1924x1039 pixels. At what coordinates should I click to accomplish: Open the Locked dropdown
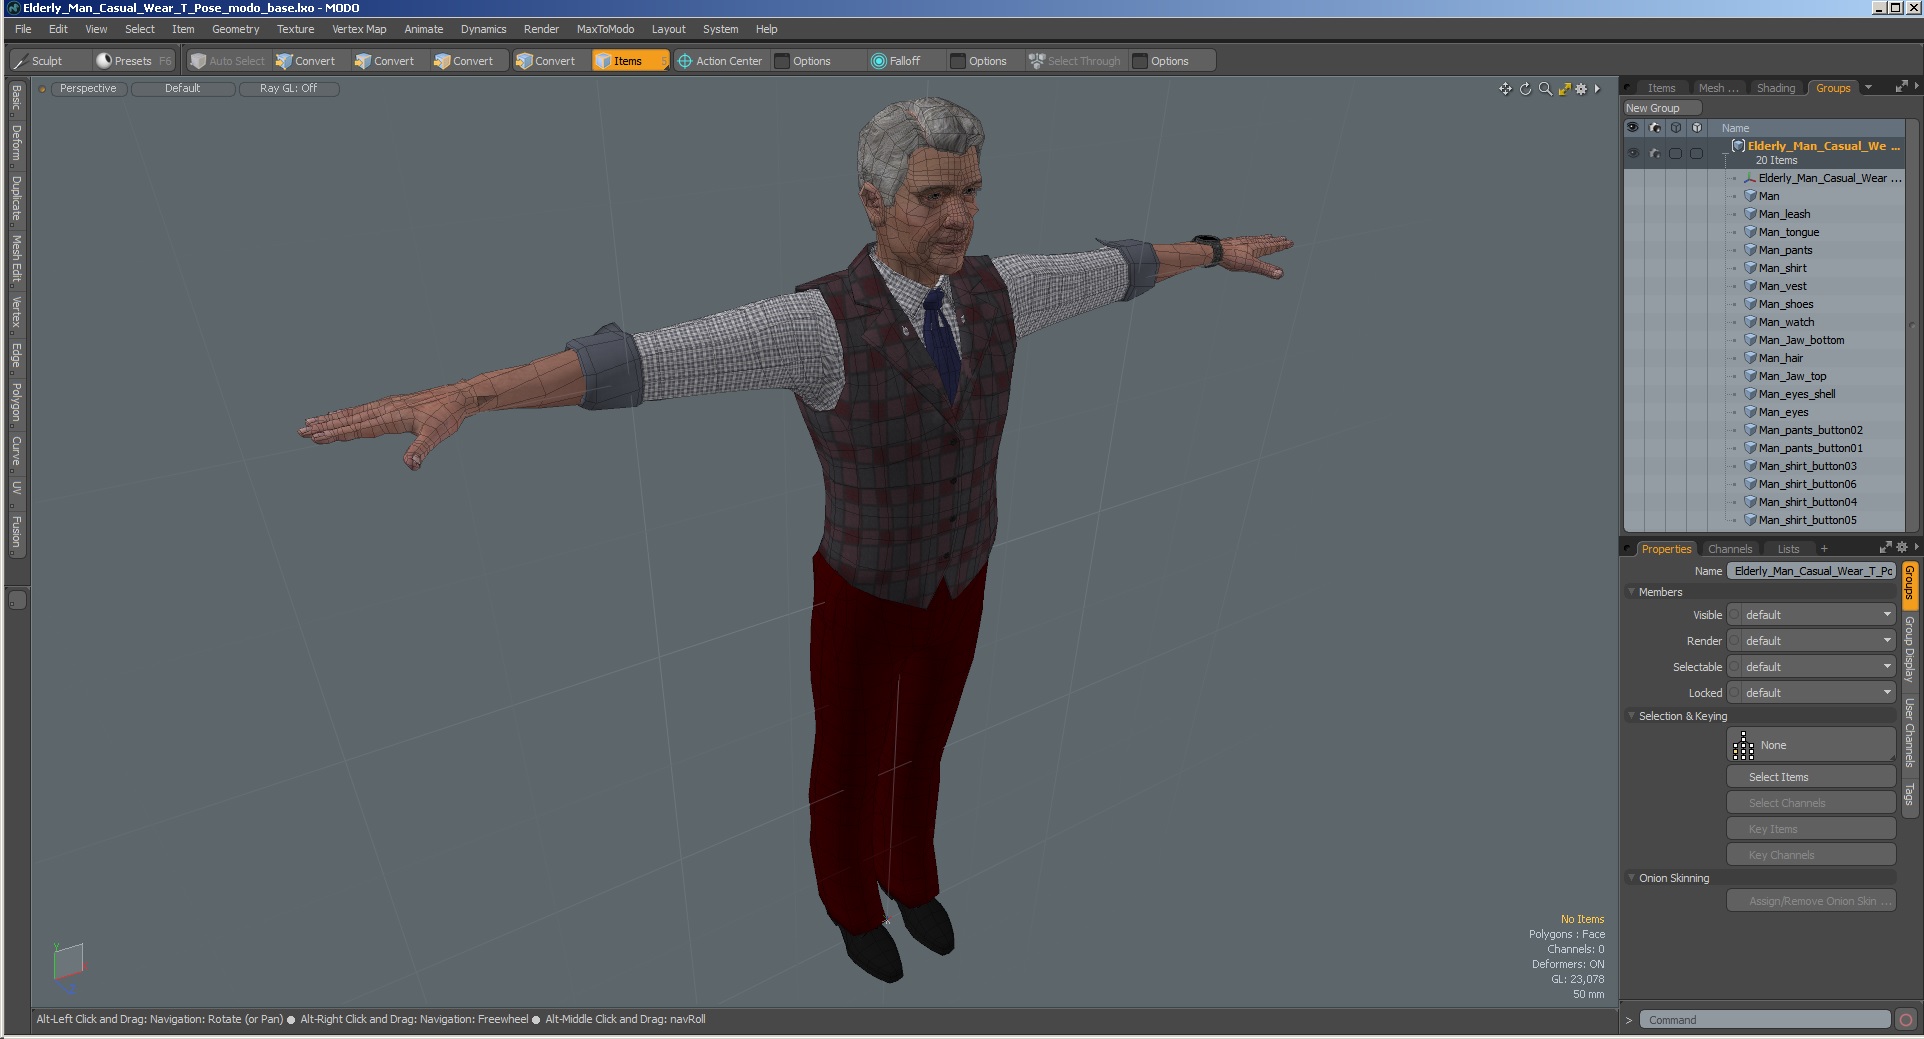click(1818, 693)
